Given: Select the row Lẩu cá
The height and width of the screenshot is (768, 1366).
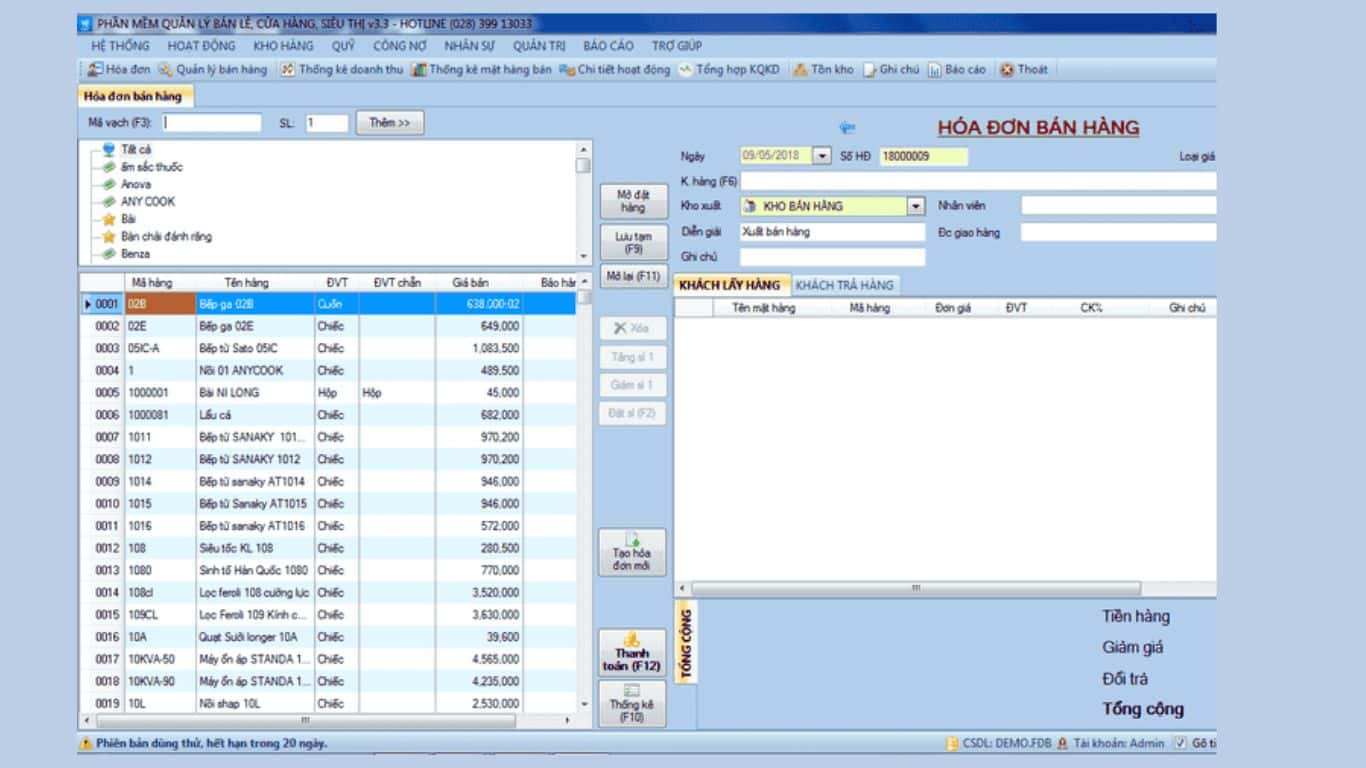Looking at the screenshot, I should coord(328,415).
